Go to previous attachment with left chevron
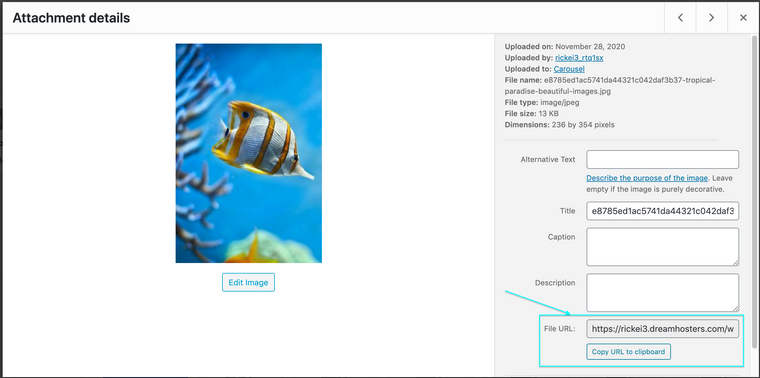 pyautogui.click(x=680, y=18)
